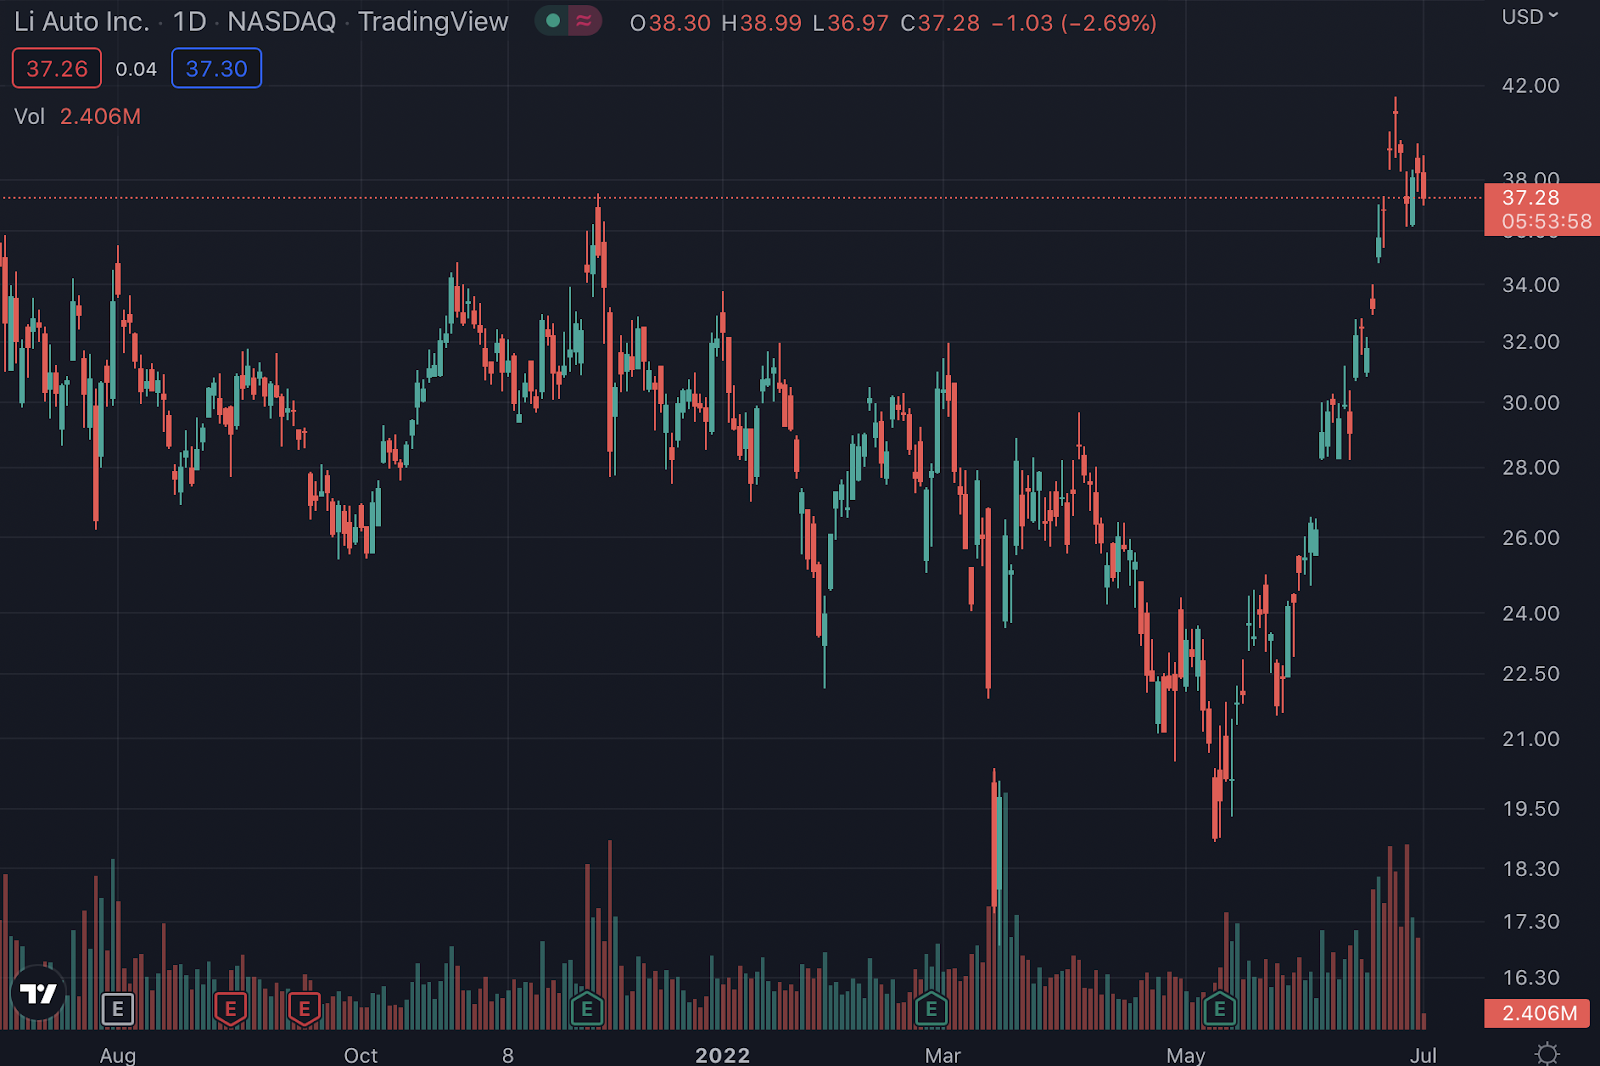The width and height of the screenshot is (1600, 1066).
Task: Click the 16.30 price axis label
Action: click(x=1530, y=978)
